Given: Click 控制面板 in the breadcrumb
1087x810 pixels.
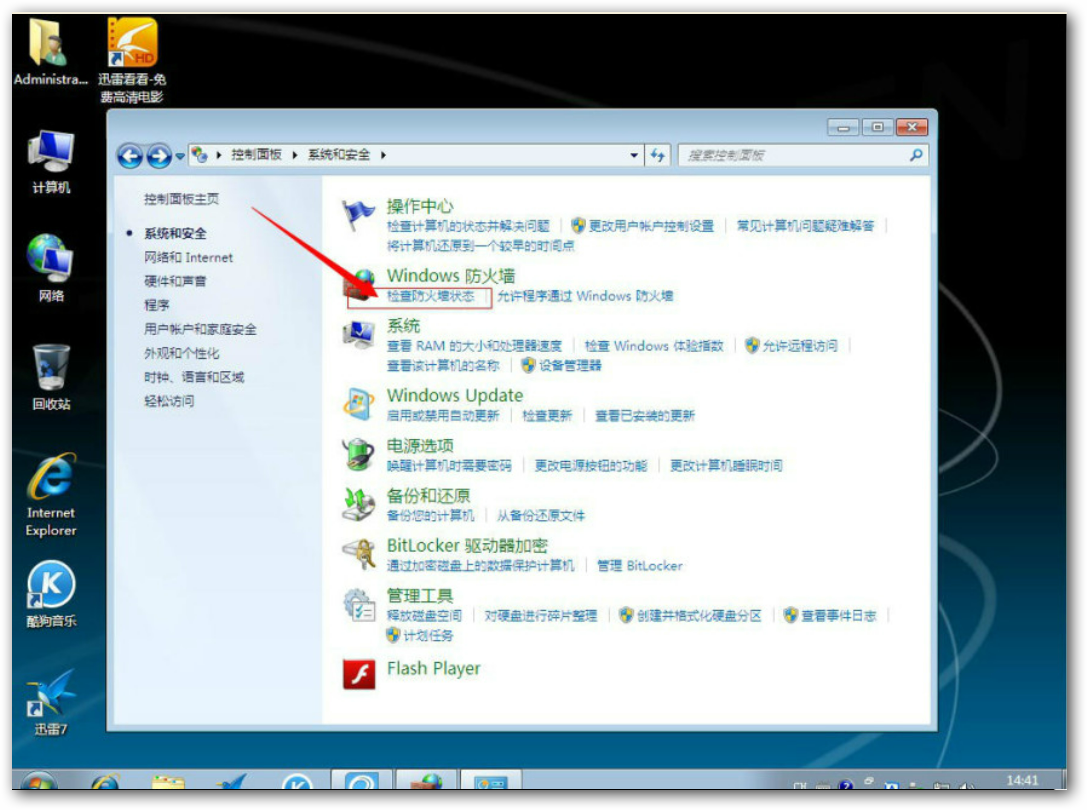Looking at the screenshot, I should 256,155.
